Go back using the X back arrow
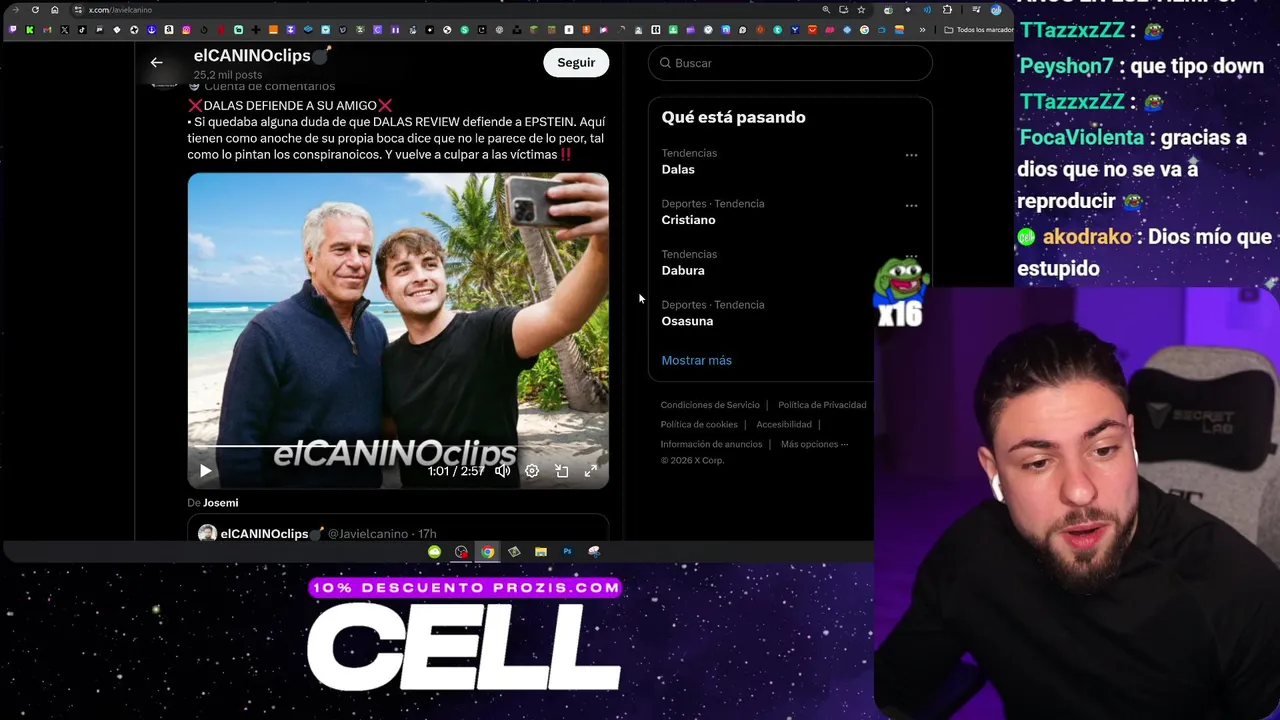The image size is (1280, 720). click(156, 62)
